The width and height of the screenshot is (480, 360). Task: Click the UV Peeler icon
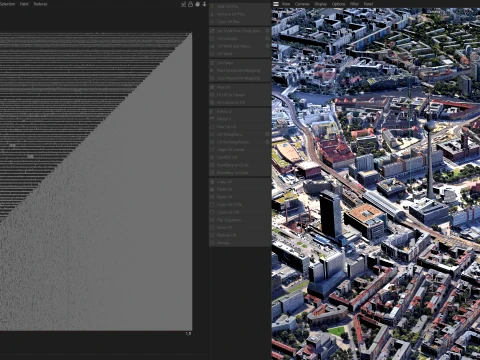pos(212,63)
